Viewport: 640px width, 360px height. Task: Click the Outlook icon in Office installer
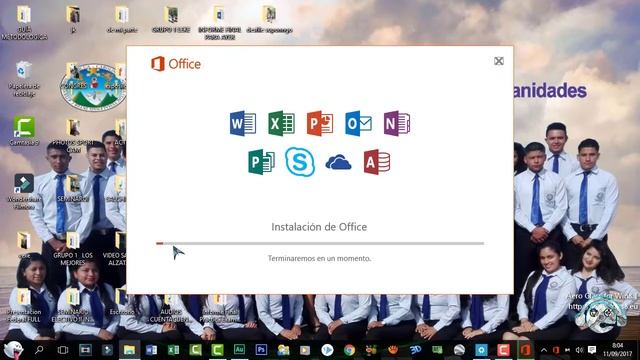tap(358, 123)
